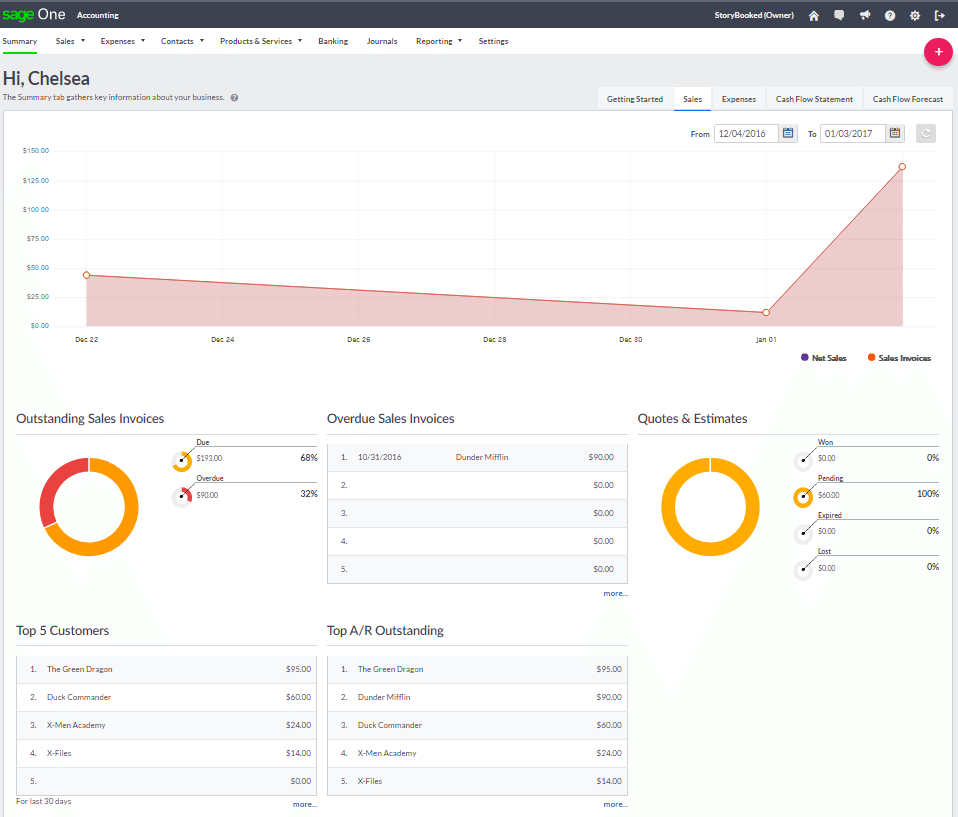The height and width of the screenshot is (817, 958).
Task: Click the sign out icon
Action: coord(940,15)
